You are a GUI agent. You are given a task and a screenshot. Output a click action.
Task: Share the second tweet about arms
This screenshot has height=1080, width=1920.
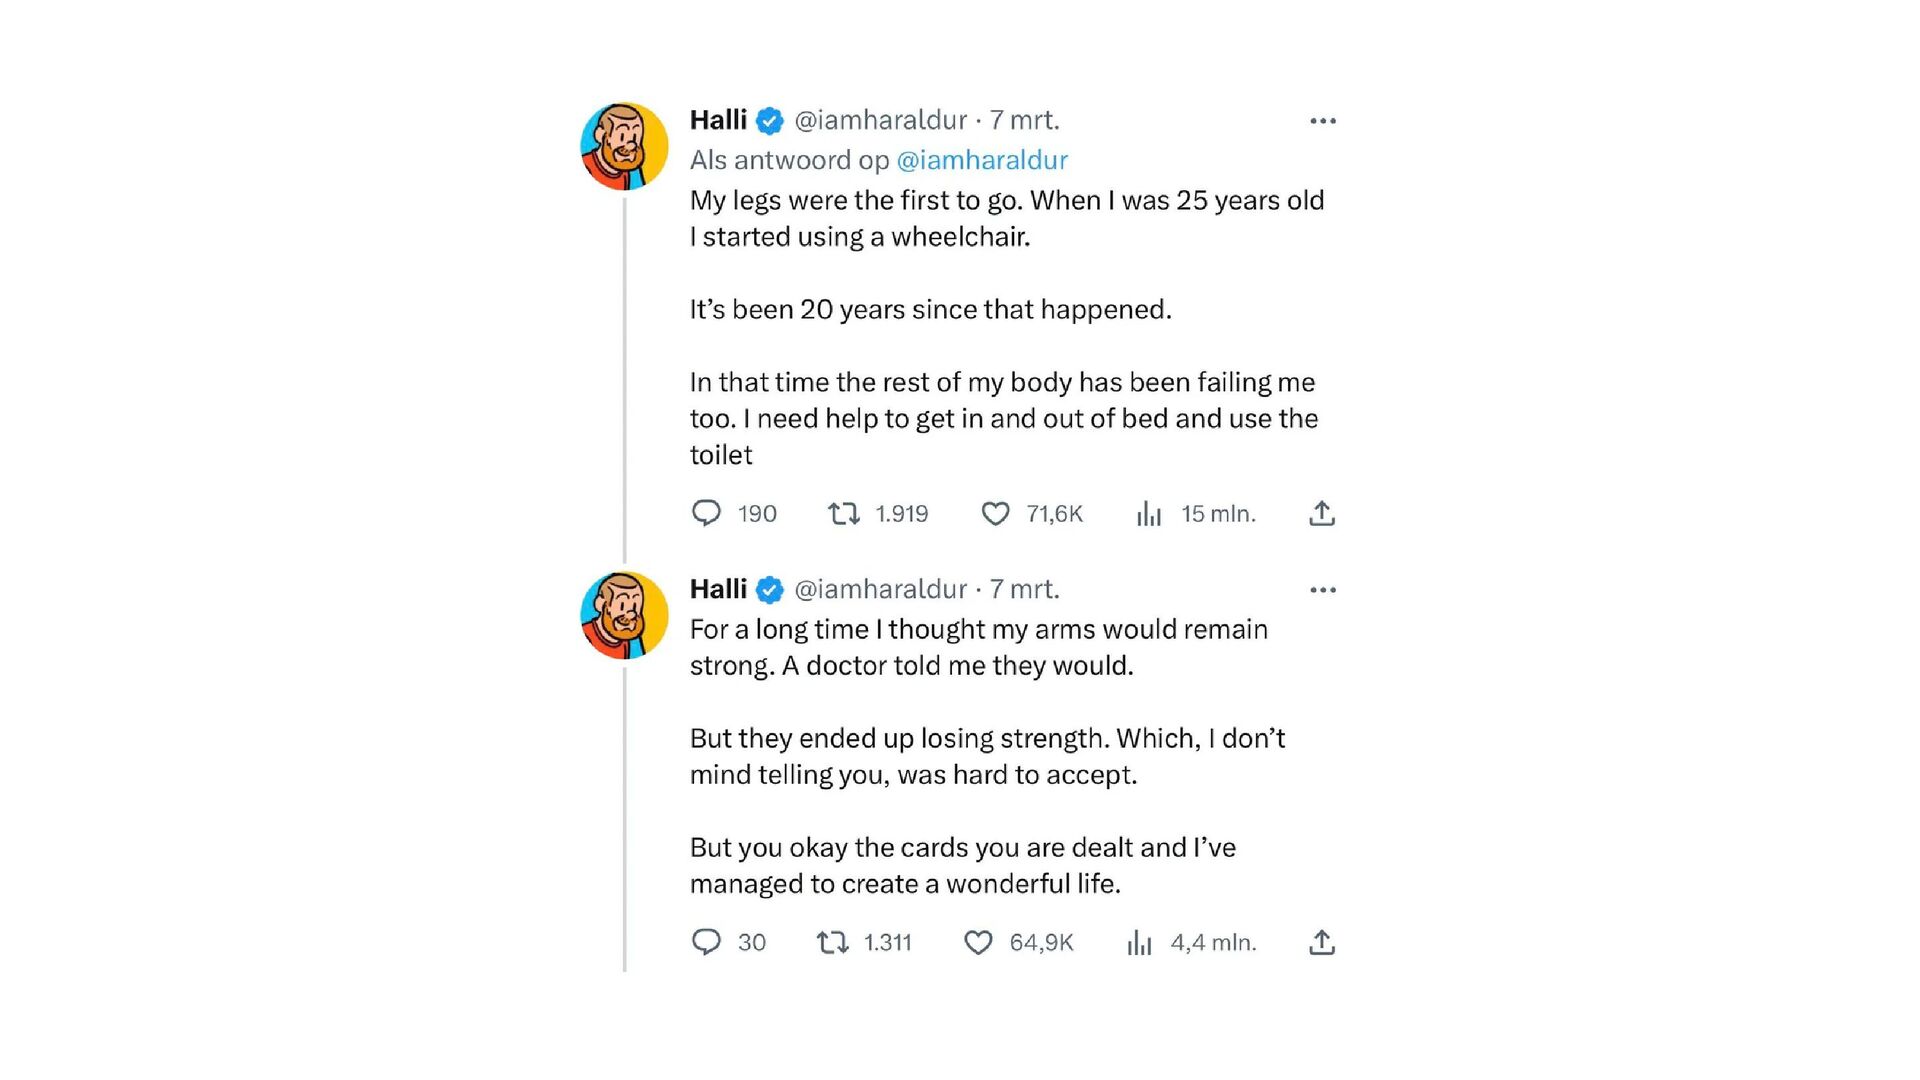pos(1322,942)
